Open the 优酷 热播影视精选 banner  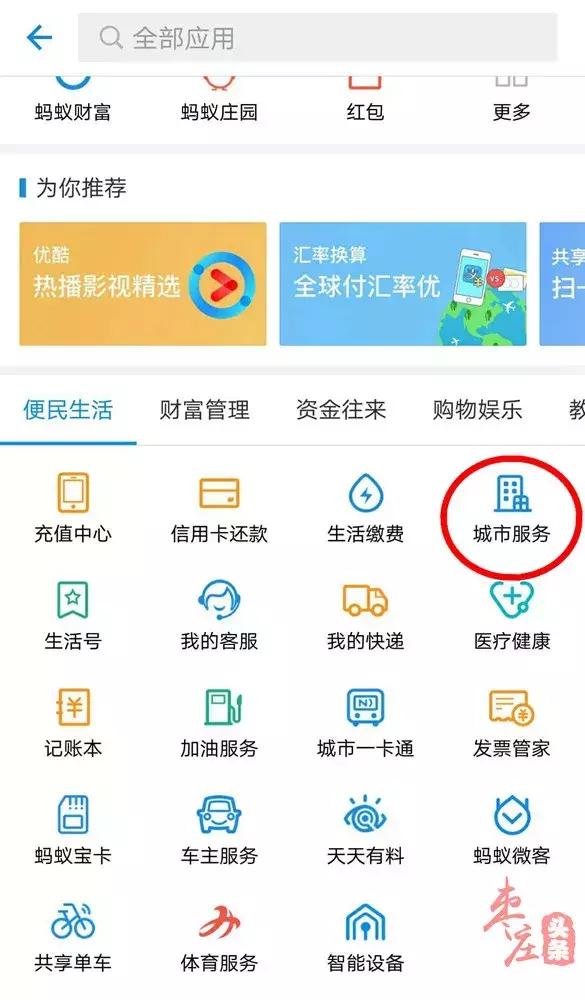click(143, 284)
